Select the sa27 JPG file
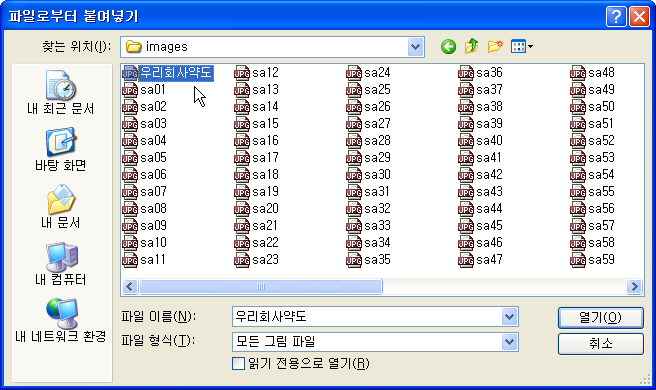 [x=369, y=123]
